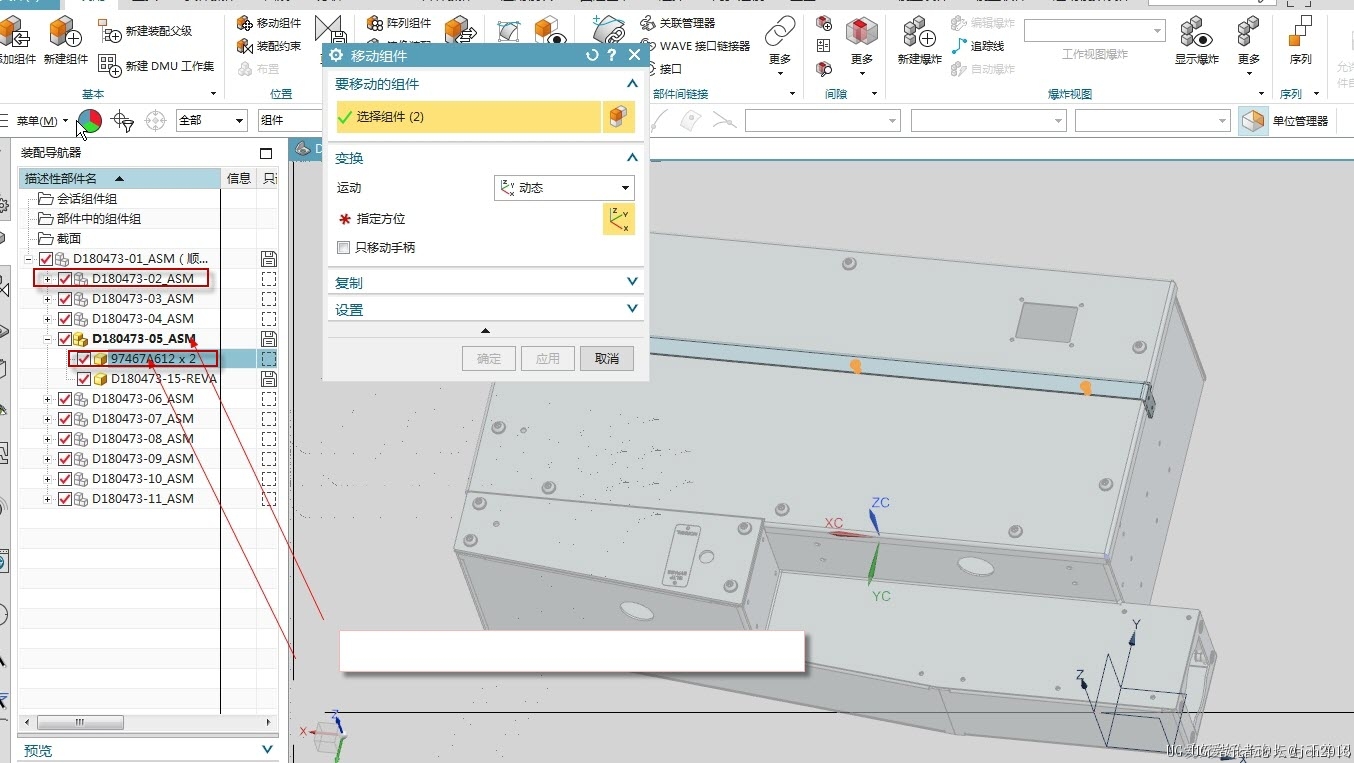Open 关联管理器
This screenshot has width=1354, height=763.
[678, 23]
